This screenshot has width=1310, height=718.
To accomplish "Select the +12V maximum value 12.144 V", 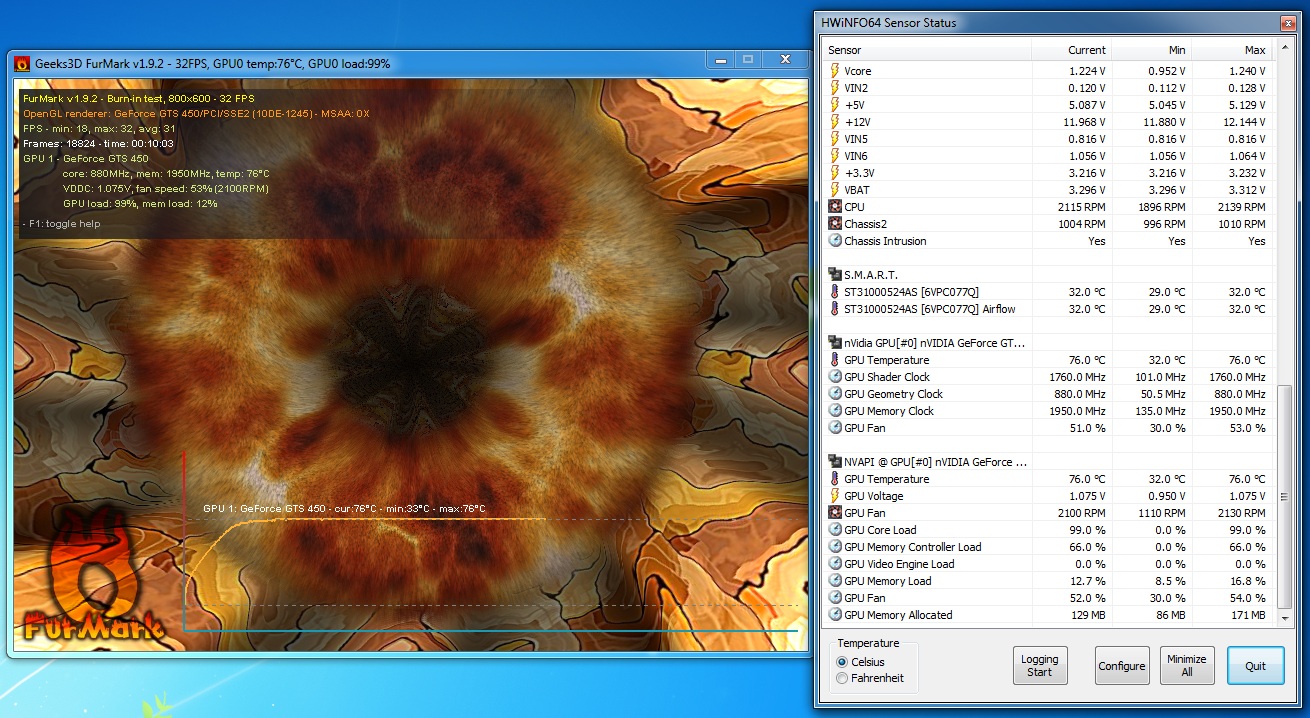I will tap(1243, 122).
